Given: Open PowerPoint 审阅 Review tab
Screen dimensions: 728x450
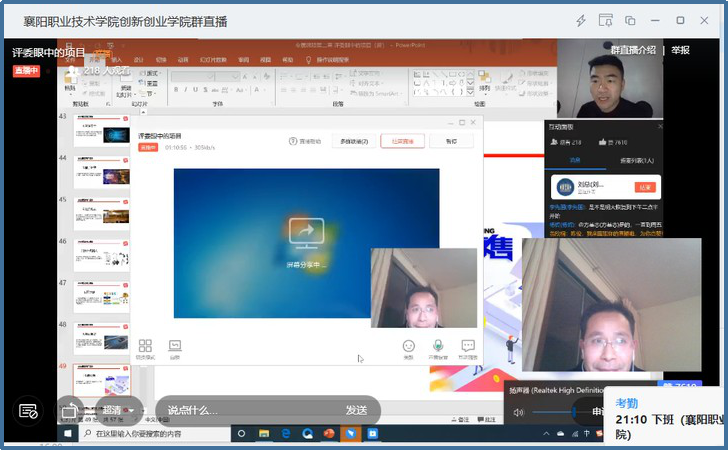Looking at the screenshot, I should tap(243, 60).
